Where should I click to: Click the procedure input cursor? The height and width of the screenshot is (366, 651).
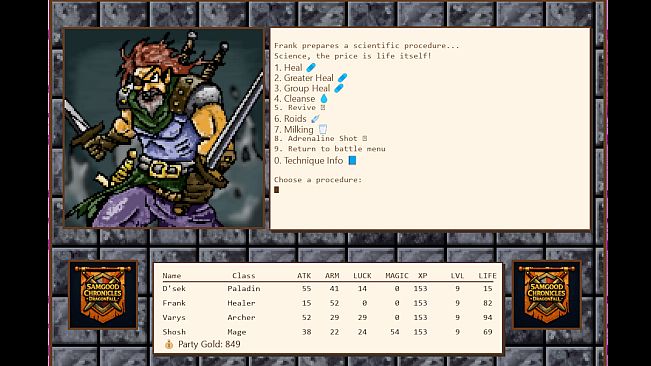point(277,190)
